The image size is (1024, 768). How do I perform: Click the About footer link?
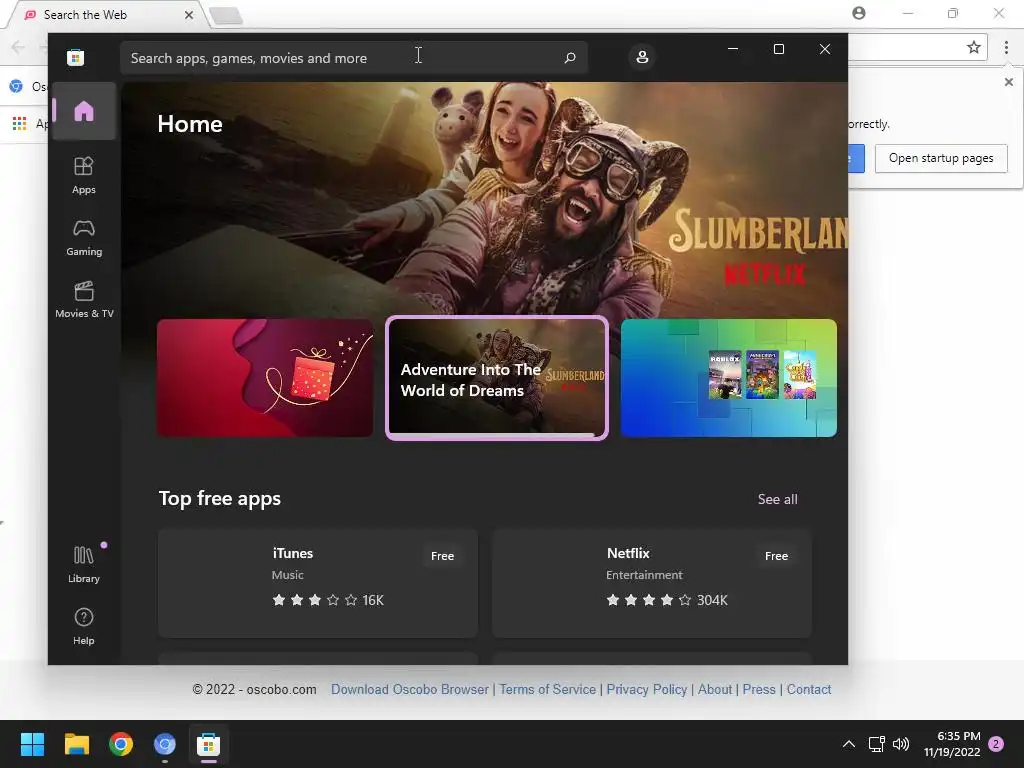click(x=714, y=689)
